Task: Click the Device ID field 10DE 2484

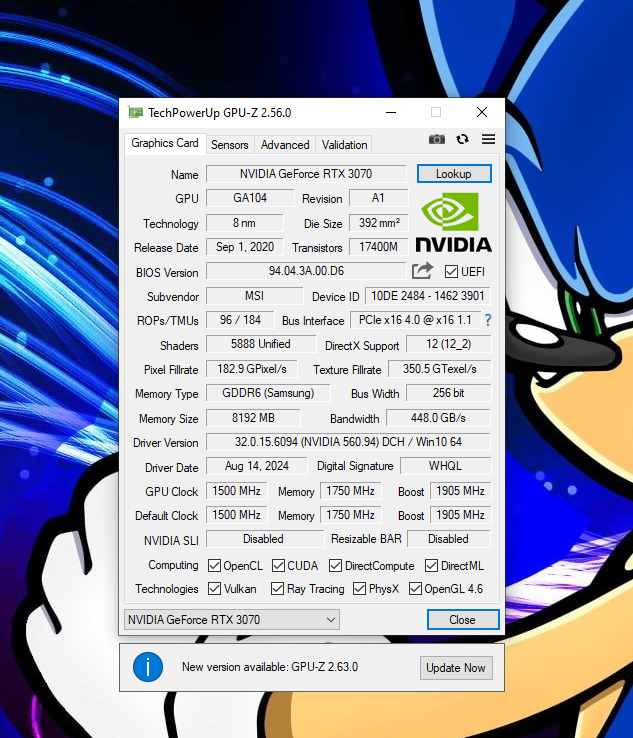Action: coord(428,296)
